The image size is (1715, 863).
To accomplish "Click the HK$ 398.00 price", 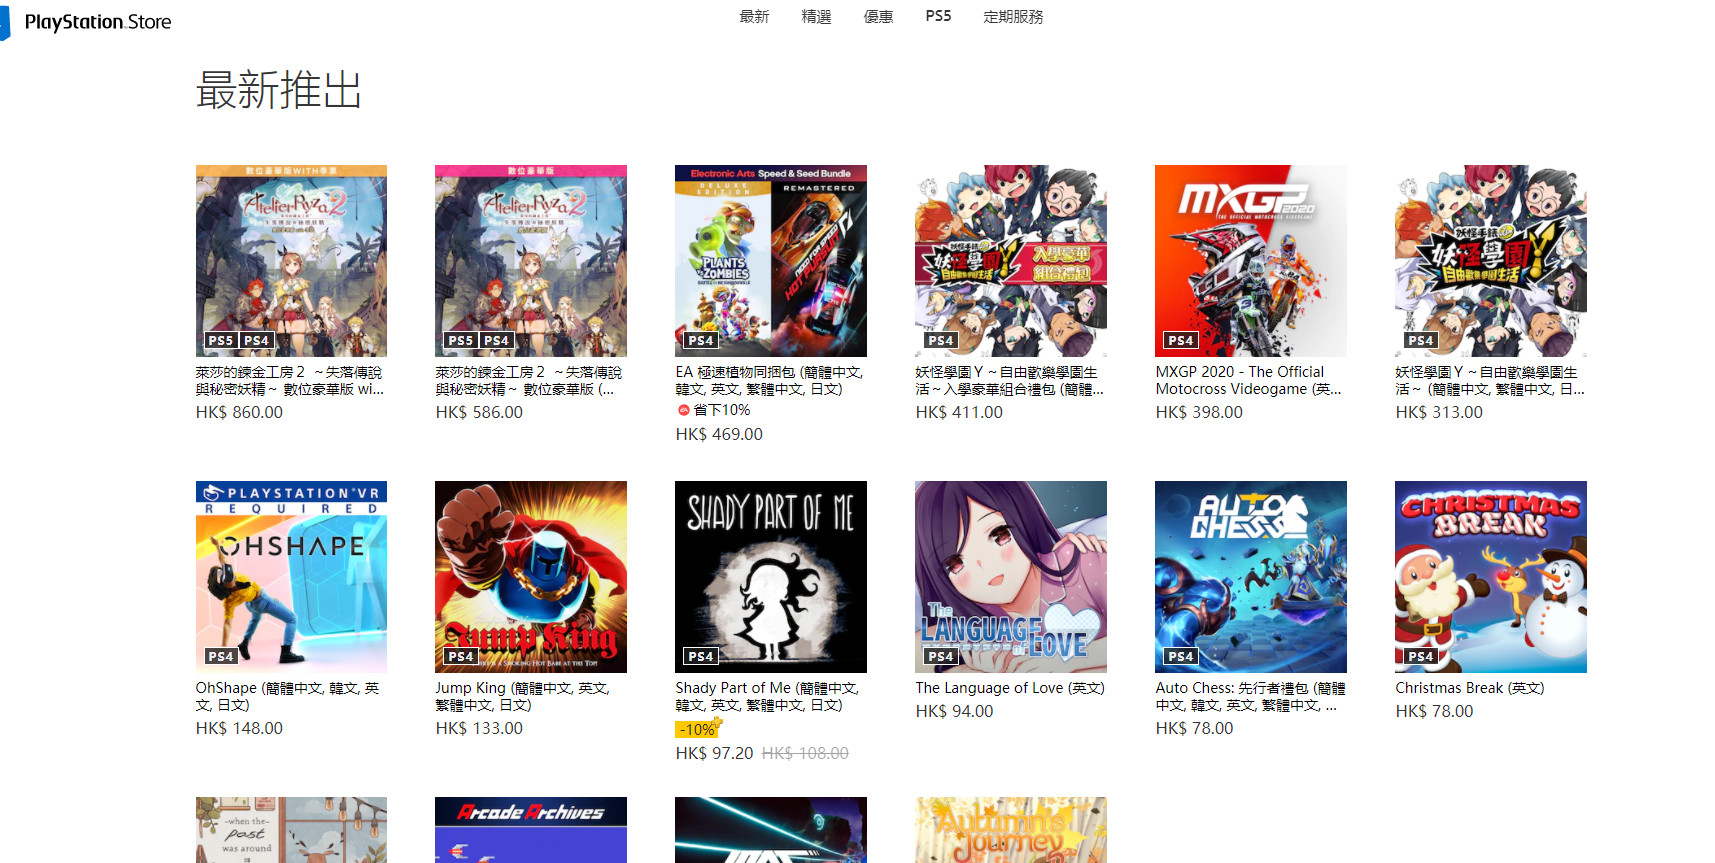I will (1199, 412).
